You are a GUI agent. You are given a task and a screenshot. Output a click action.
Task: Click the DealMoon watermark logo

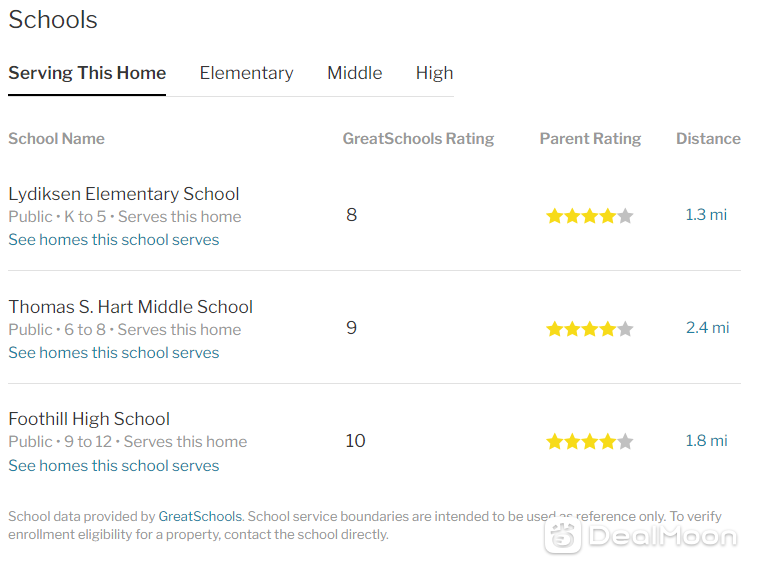(x=641, y=536)
